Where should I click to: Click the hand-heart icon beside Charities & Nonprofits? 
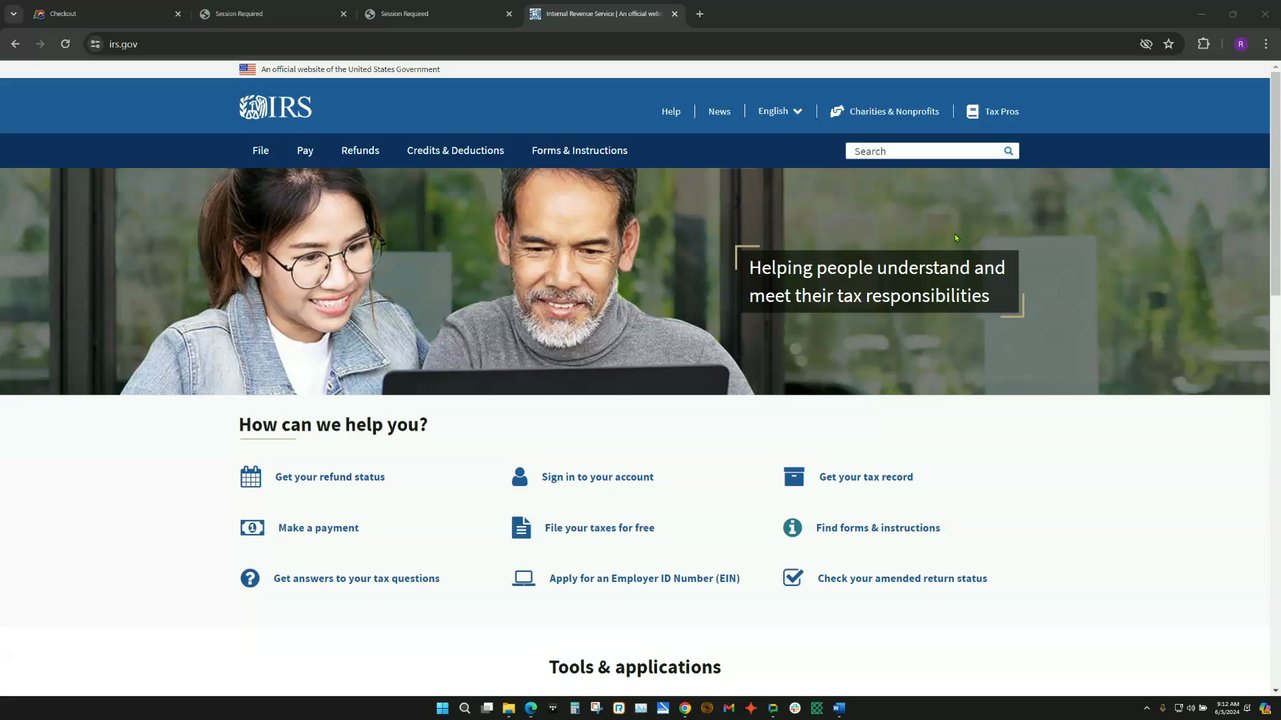coord(837,111)
